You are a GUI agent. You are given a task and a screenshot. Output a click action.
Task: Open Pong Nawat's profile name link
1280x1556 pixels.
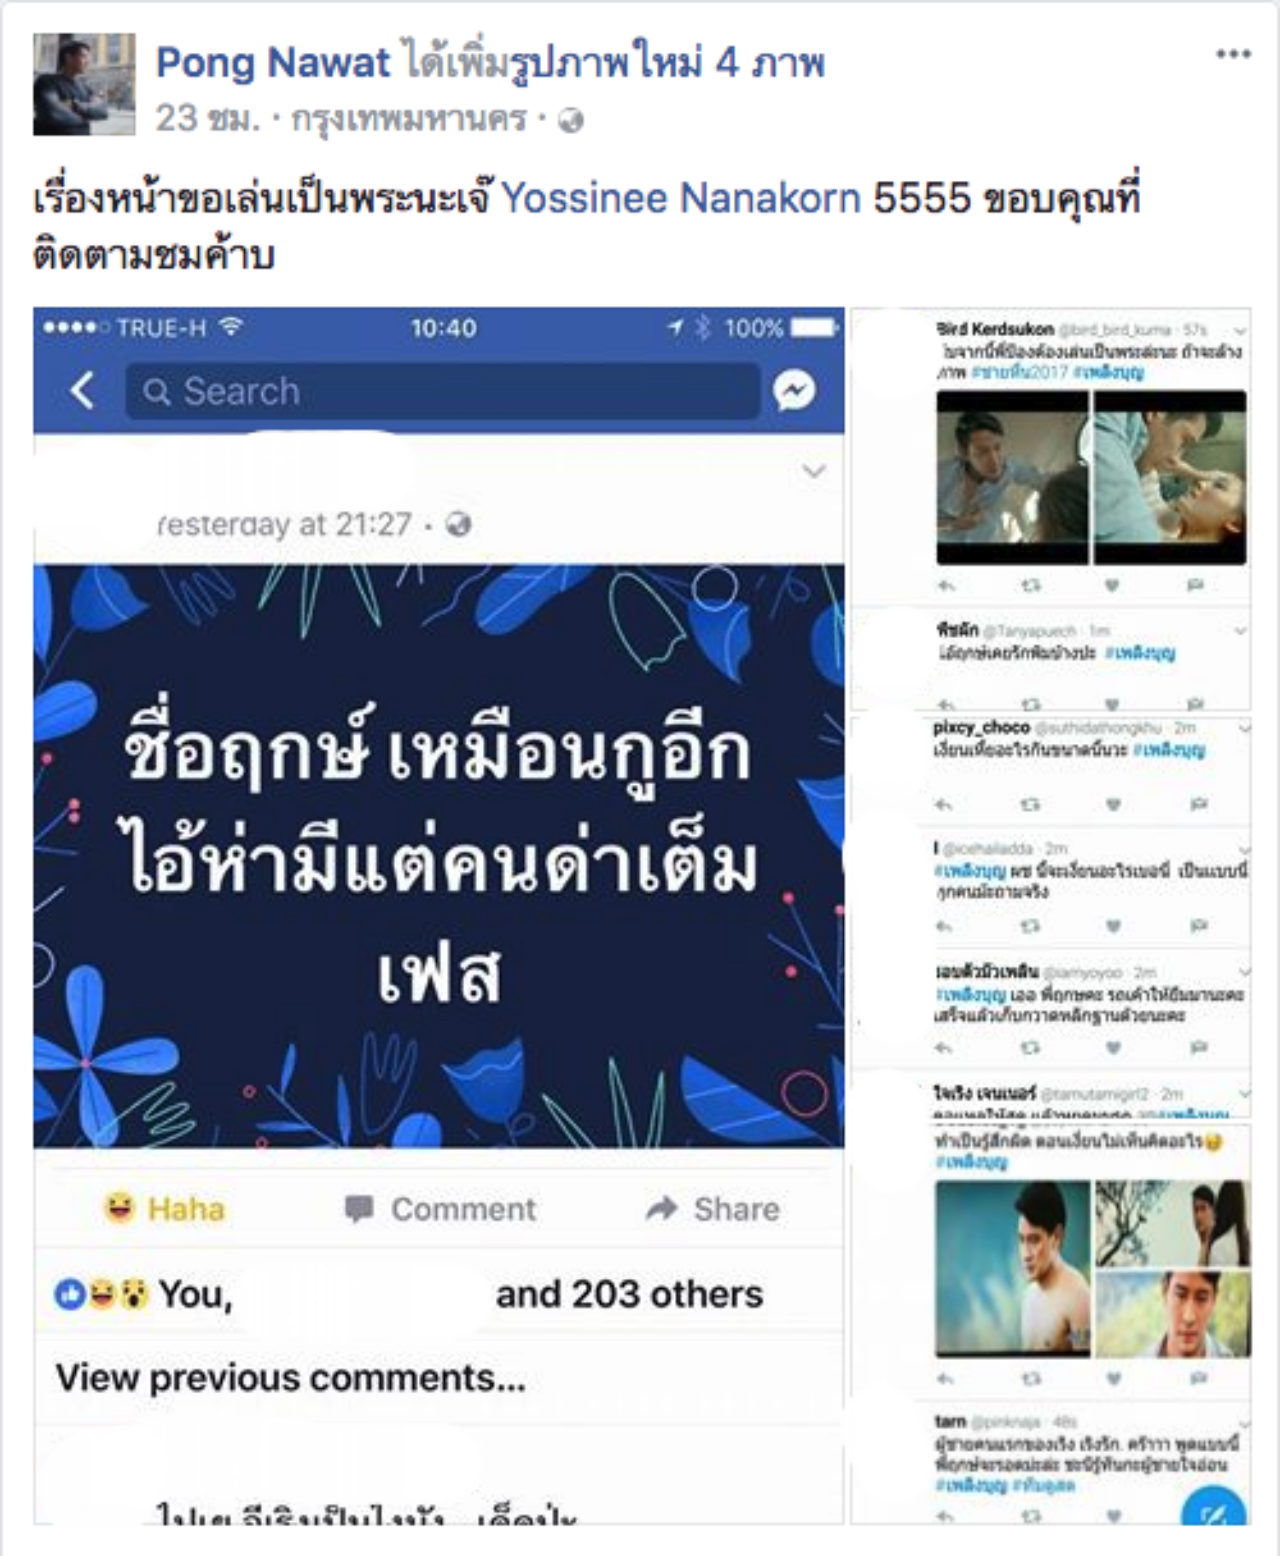(273, 63)
